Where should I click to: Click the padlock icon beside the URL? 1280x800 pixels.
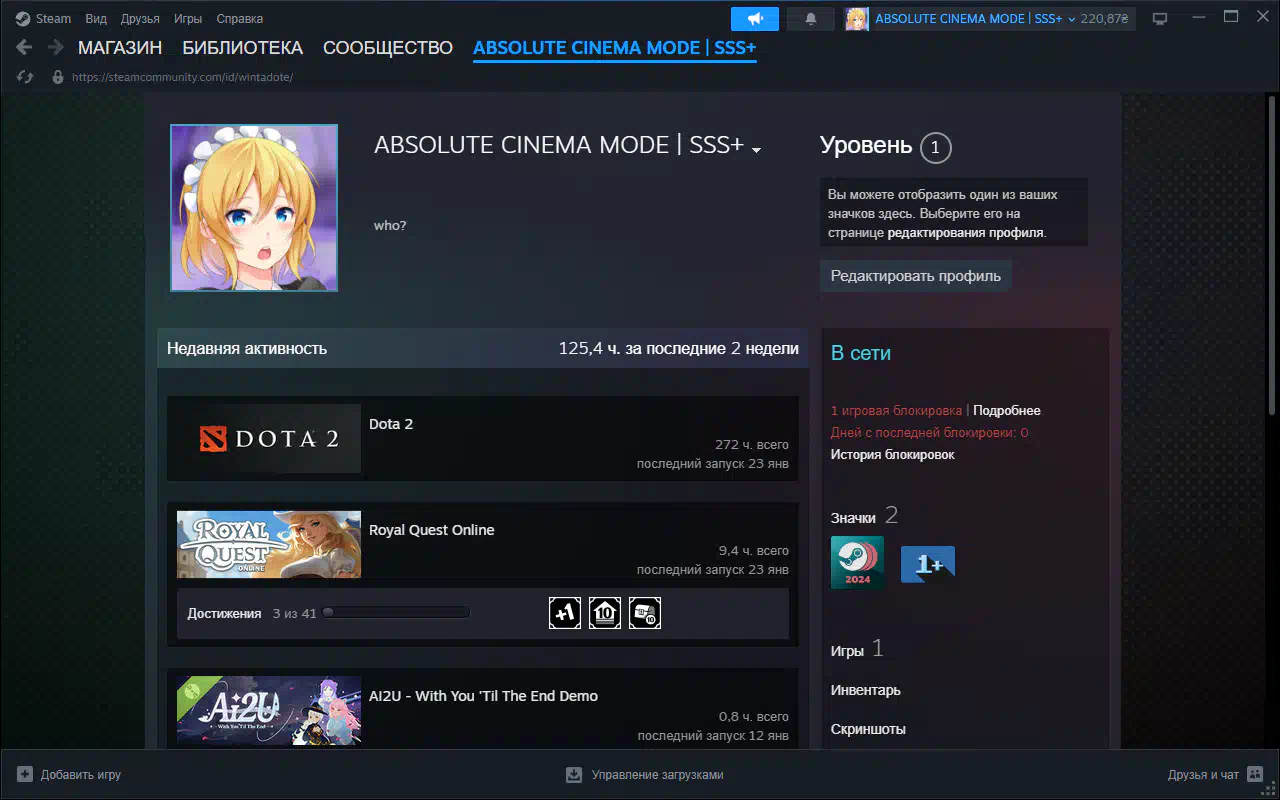(x=58, y=77)
